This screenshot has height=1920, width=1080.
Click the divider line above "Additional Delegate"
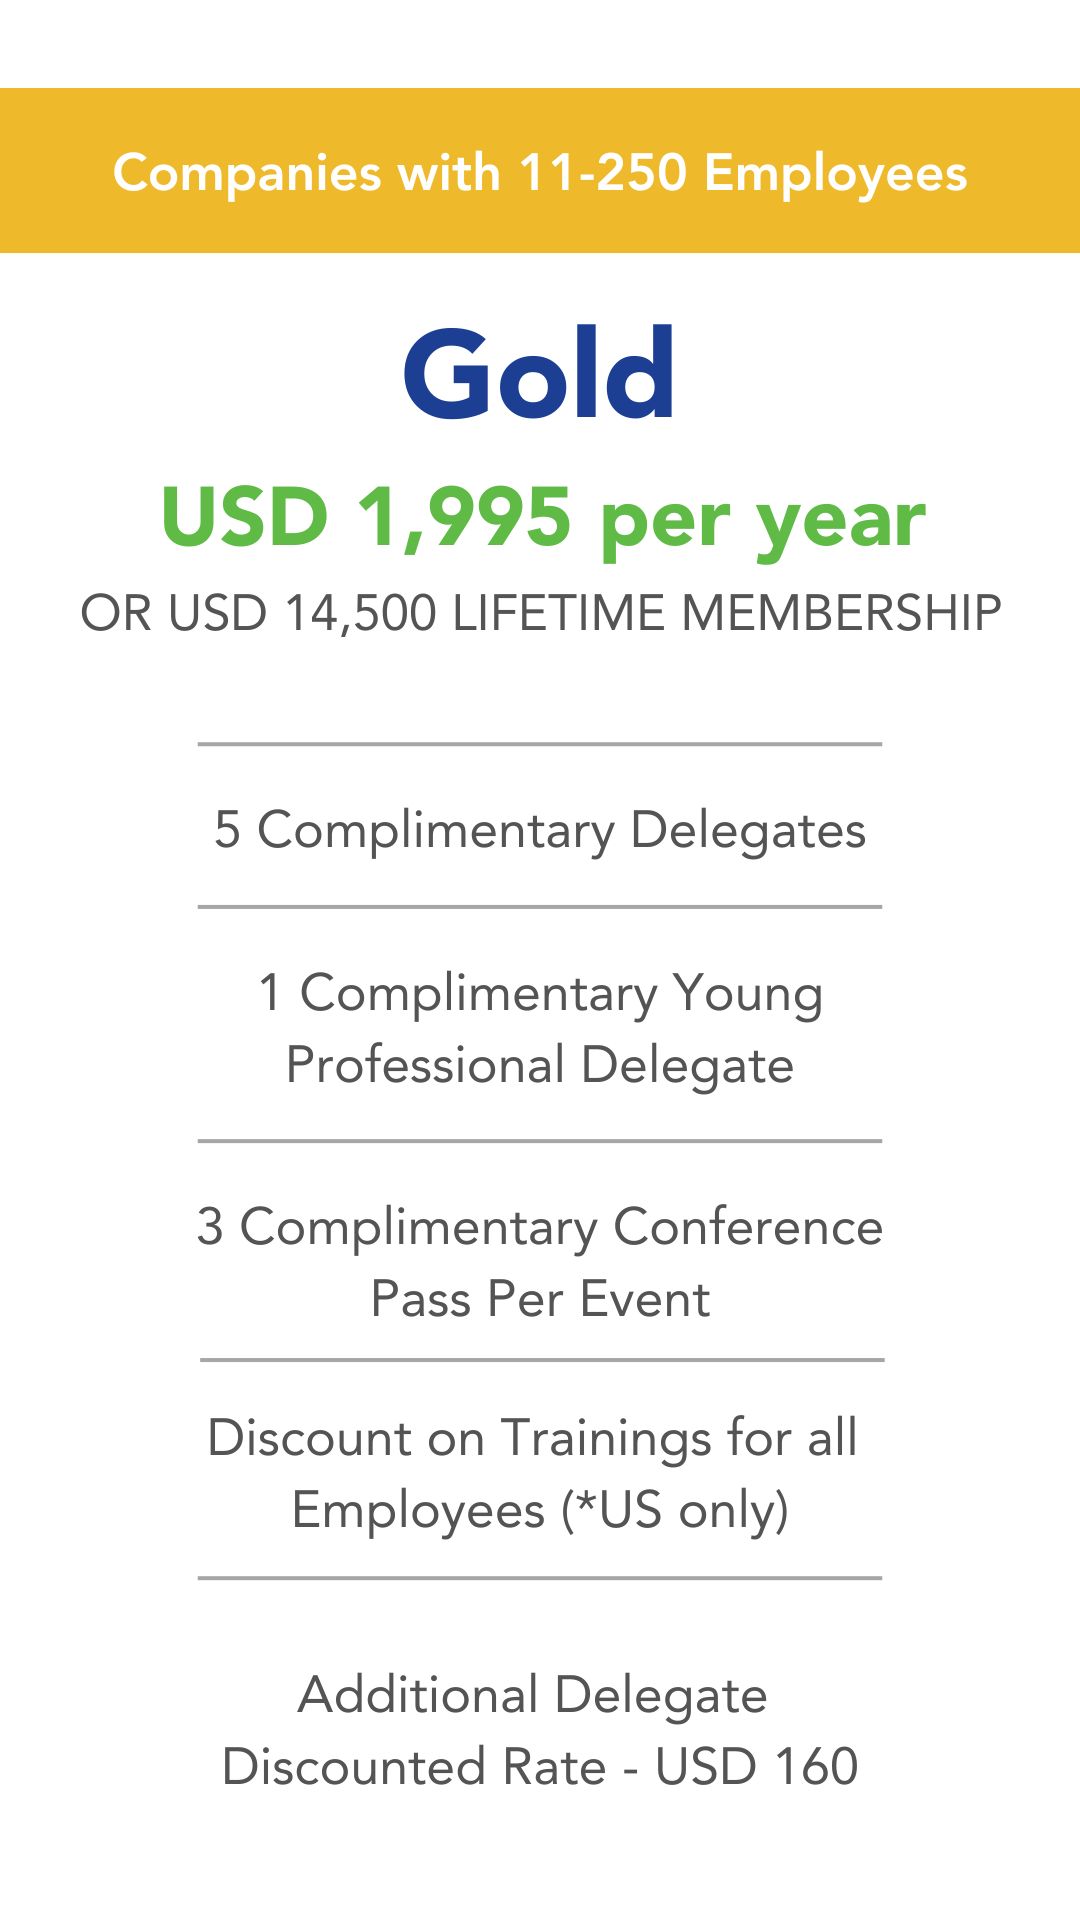pos(540,1578)
